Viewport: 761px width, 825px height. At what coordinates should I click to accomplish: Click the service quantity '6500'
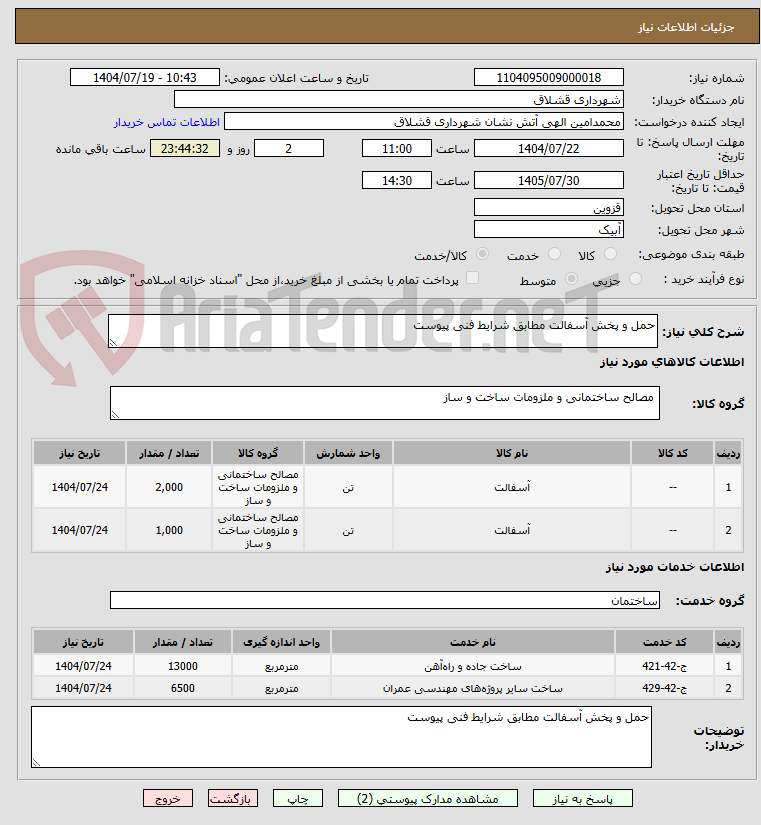[183, 688]
